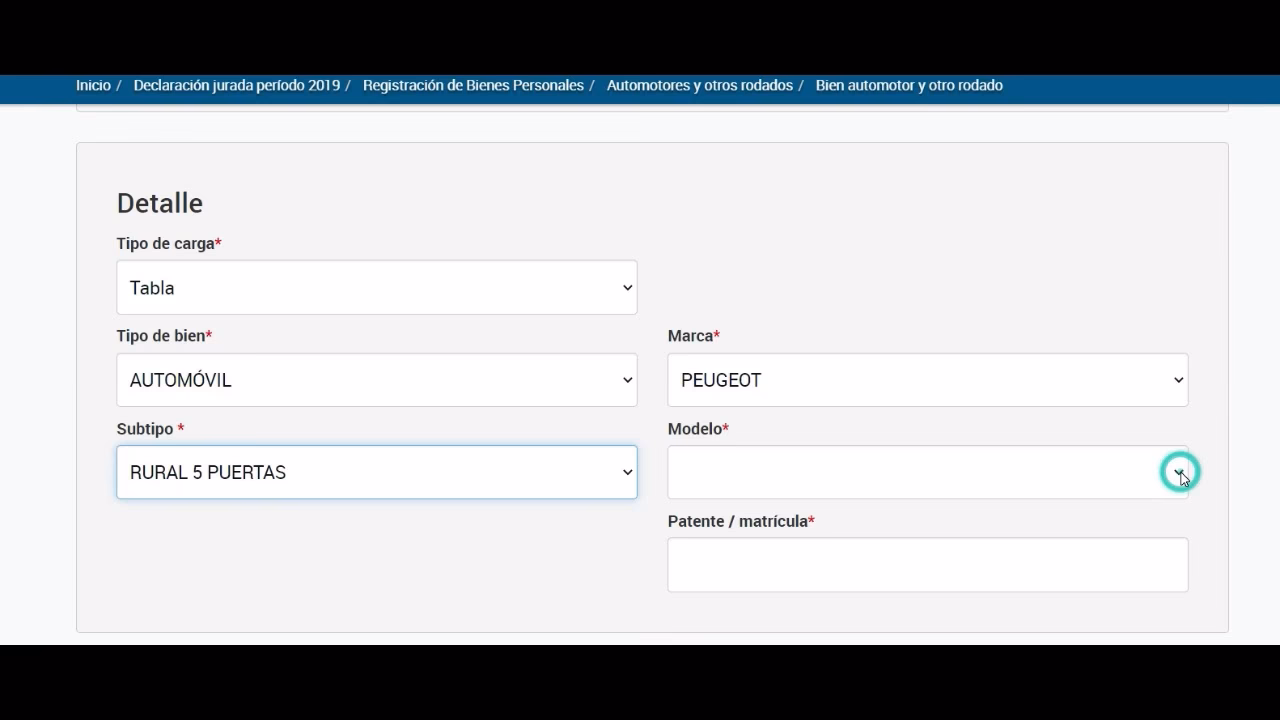Viewport: 1280px width, 720px height.
Task: Open the dropdown showing PEUGEOT
Action: coord(927,380)
